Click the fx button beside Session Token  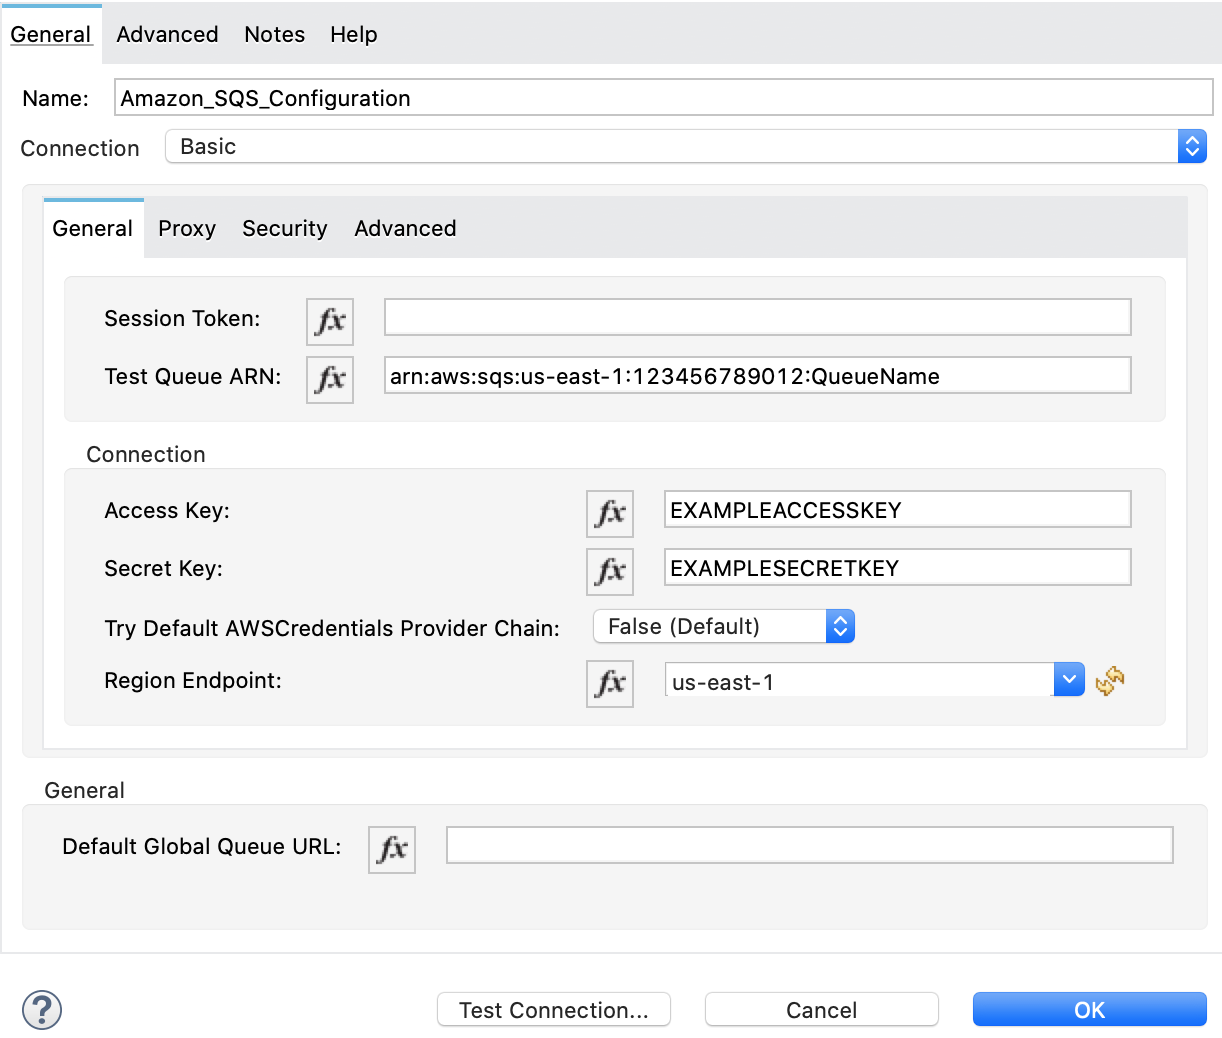click(330, 321)
